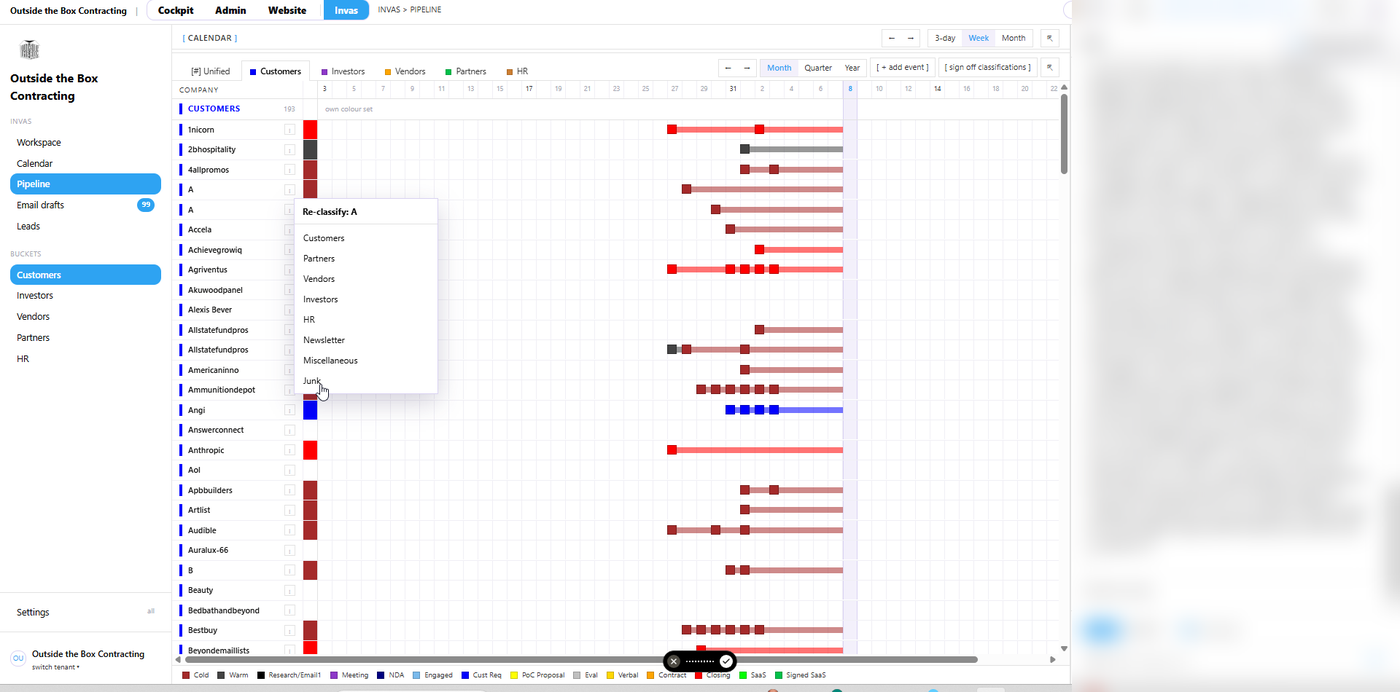Click the vertical scrollbar of the pipeline

(1064, 135)
